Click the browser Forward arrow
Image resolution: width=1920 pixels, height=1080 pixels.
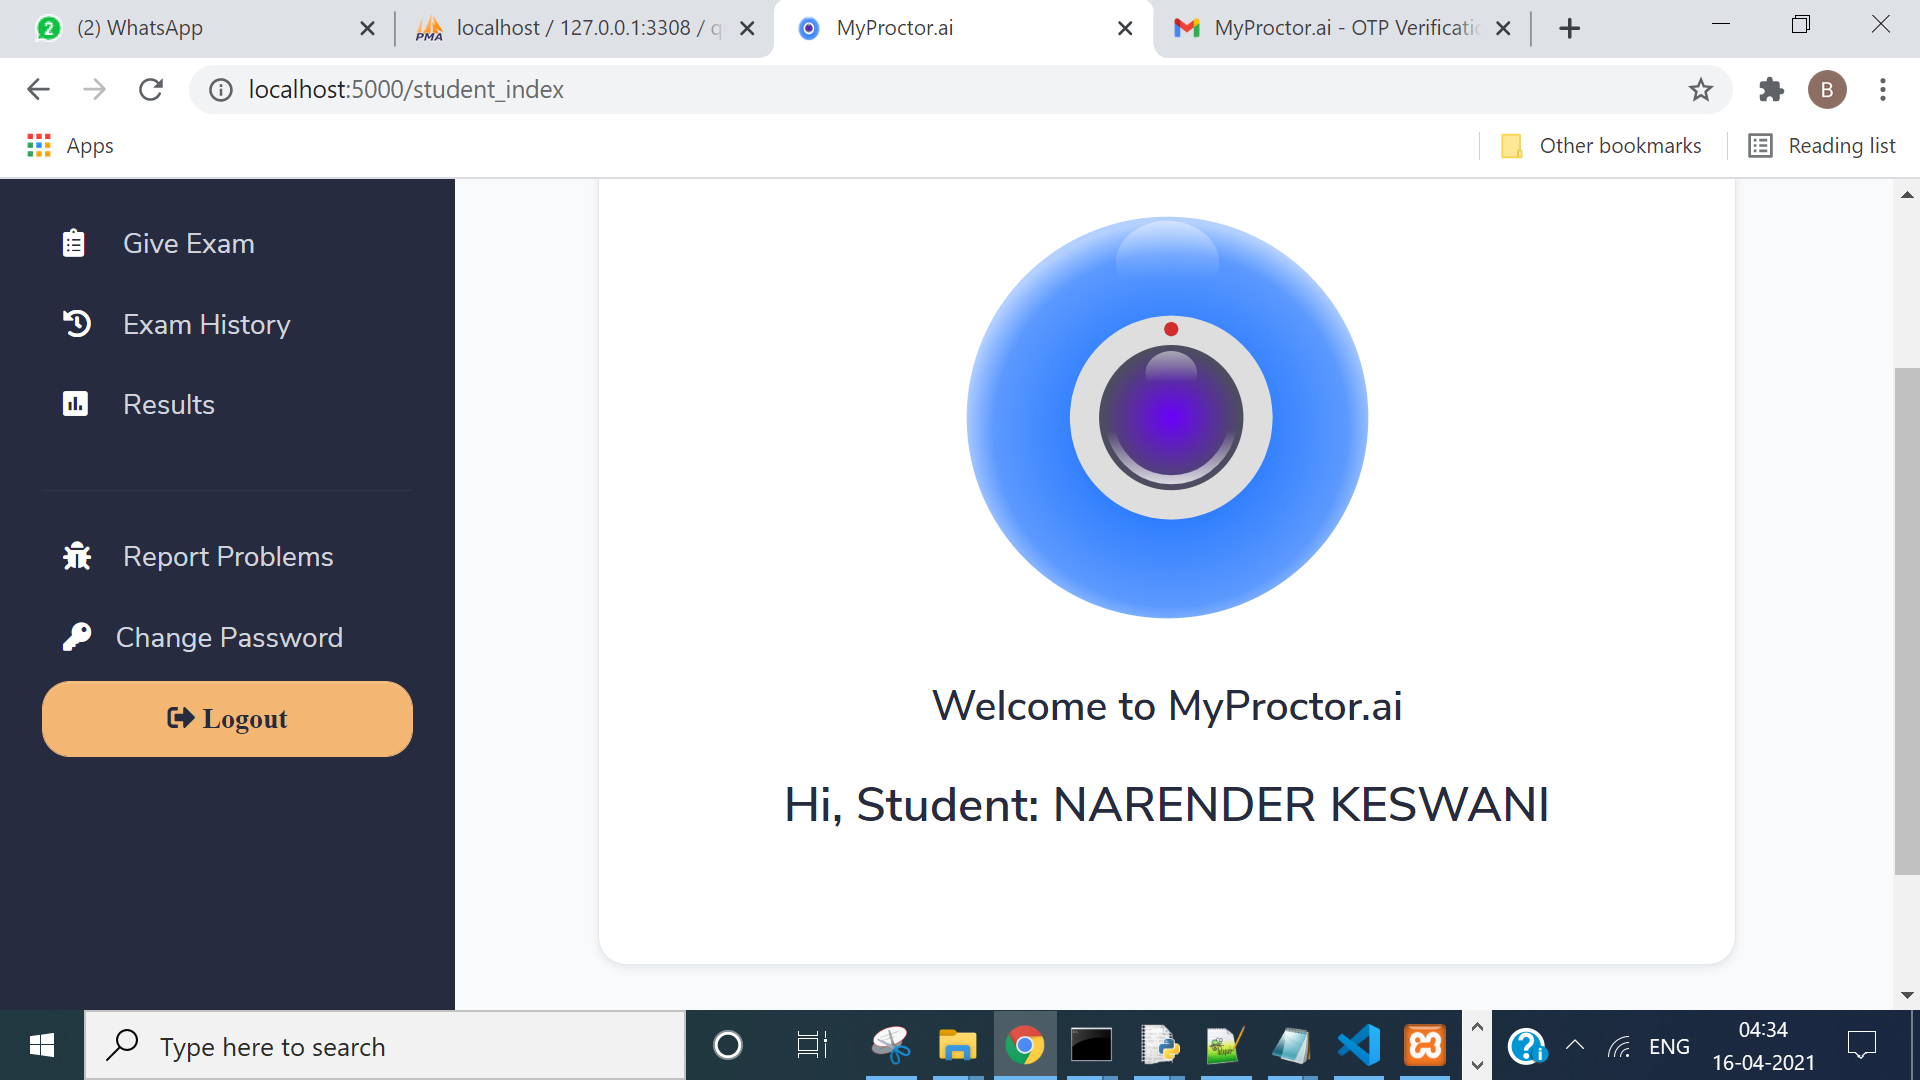point(94,89)
